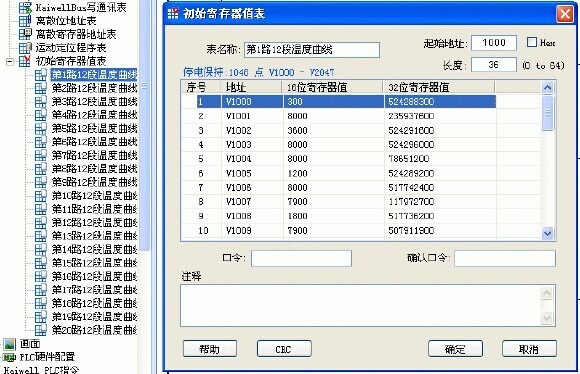
Task: Click the register table's scroll-down arrow
Action: pyautogui.click(x=547, y=233)
